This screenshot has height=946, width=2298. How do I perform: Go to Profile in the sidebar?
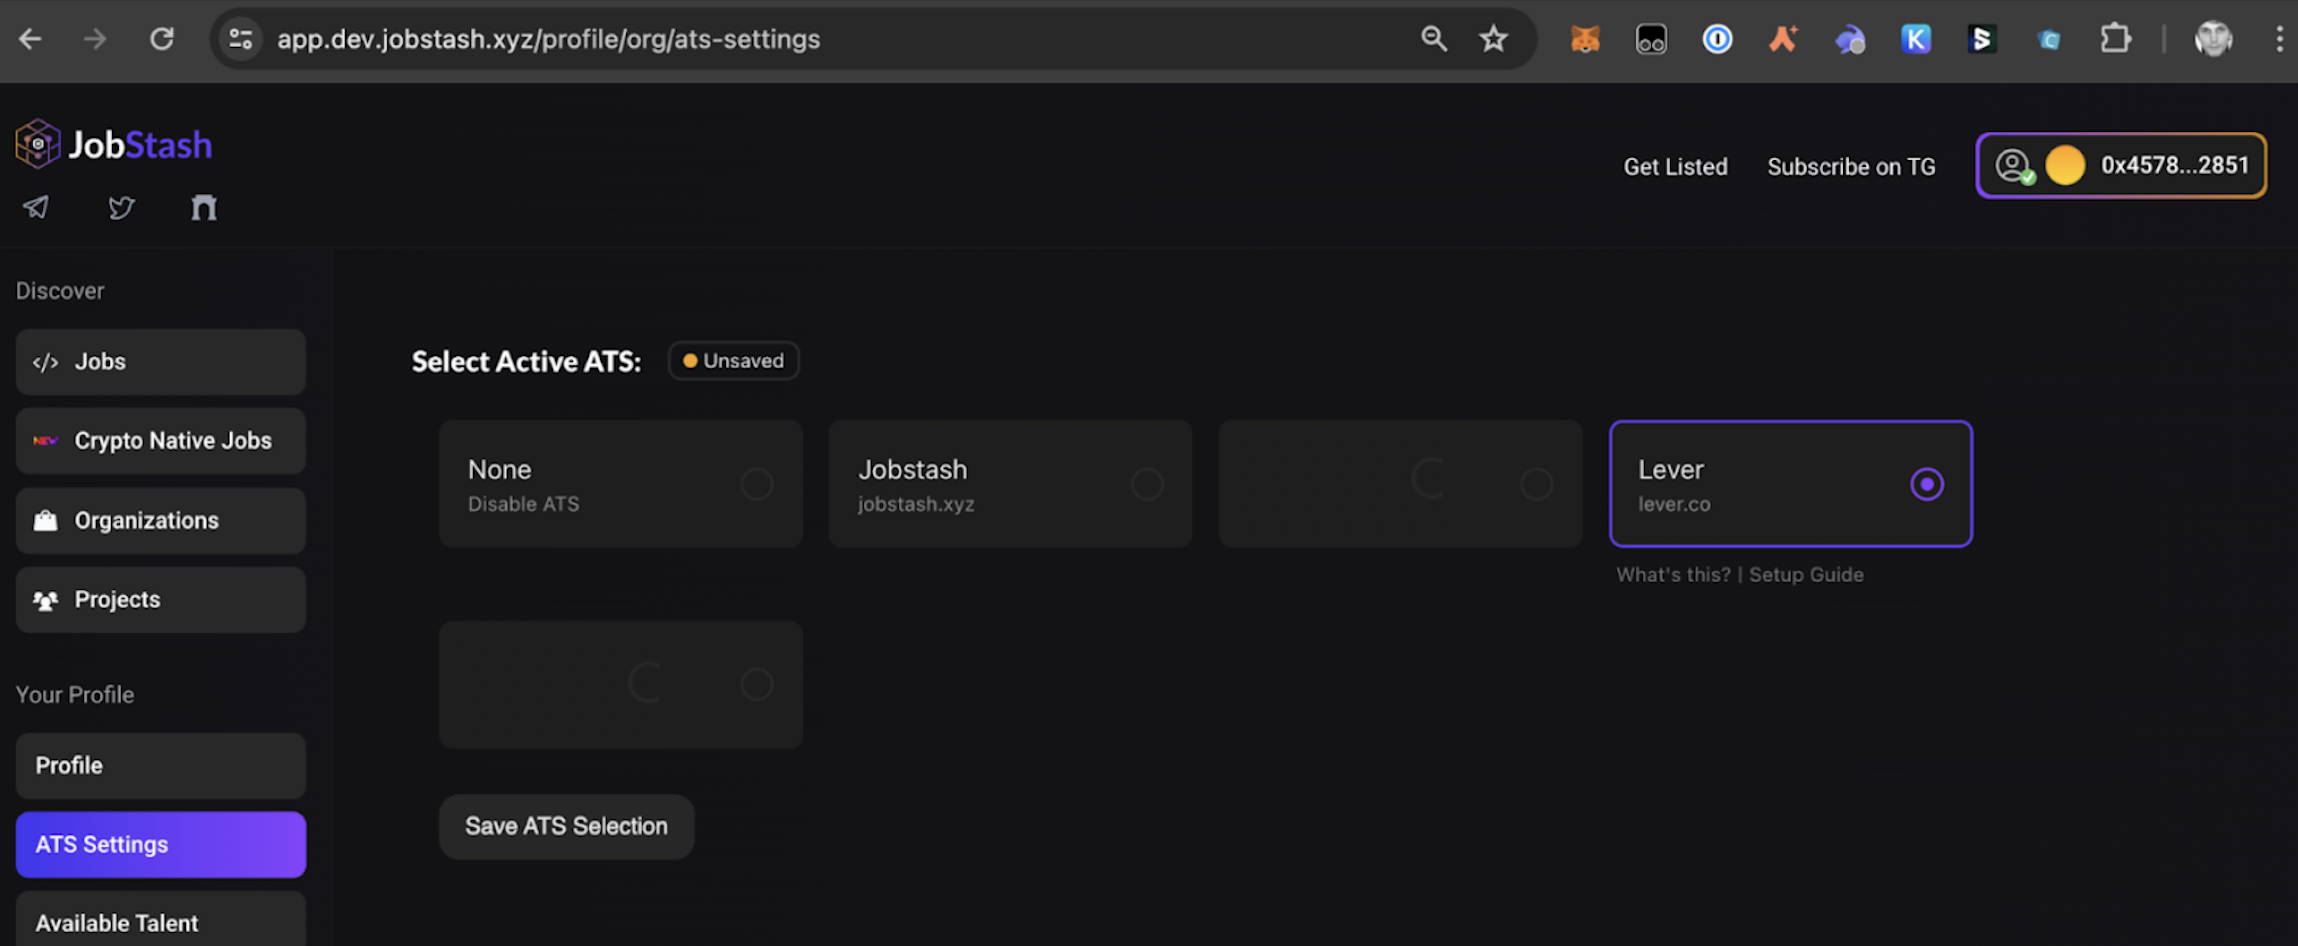(161, 766)
